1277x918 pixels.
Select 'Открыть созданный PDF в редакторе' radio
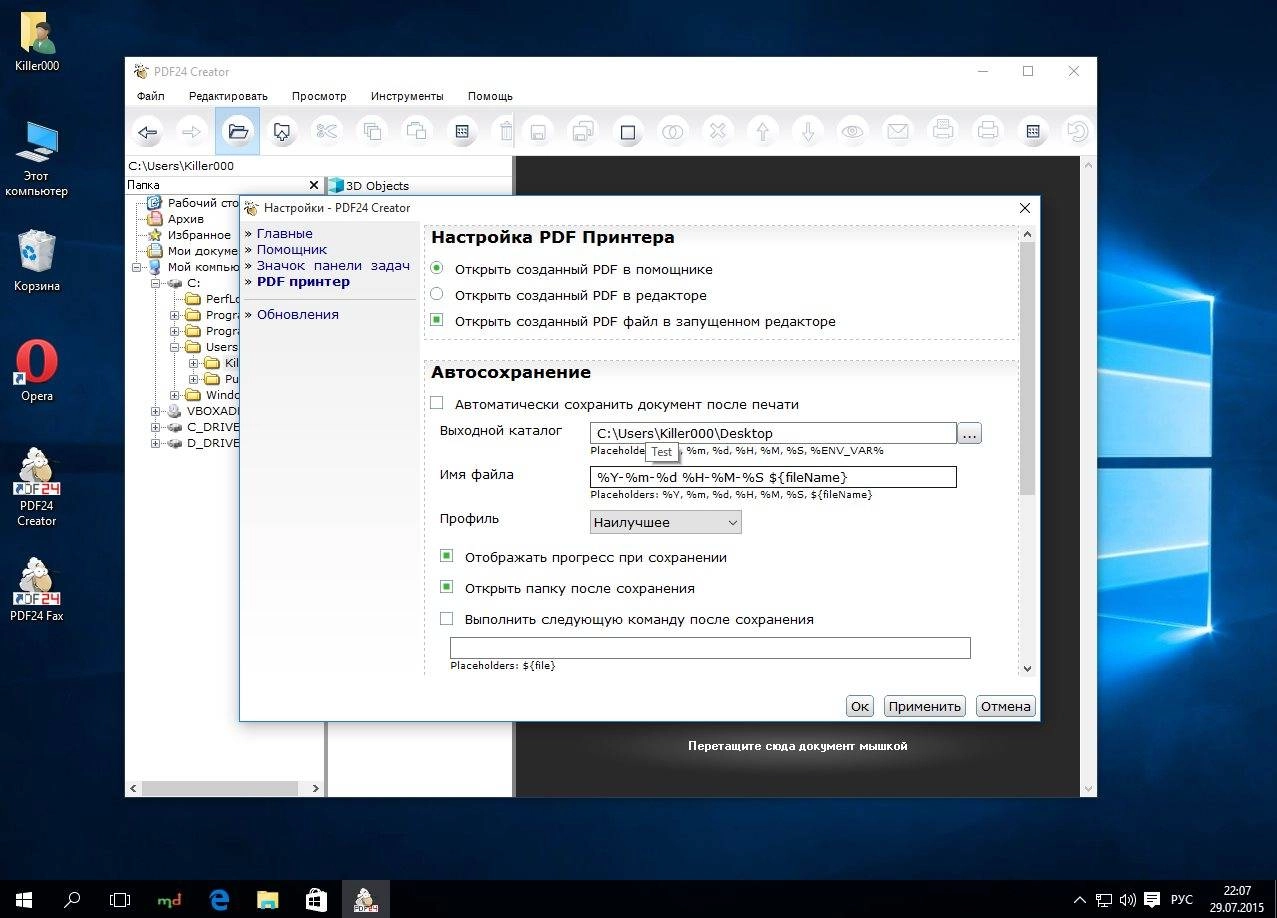pyautogui.click(x=436, y=295)
